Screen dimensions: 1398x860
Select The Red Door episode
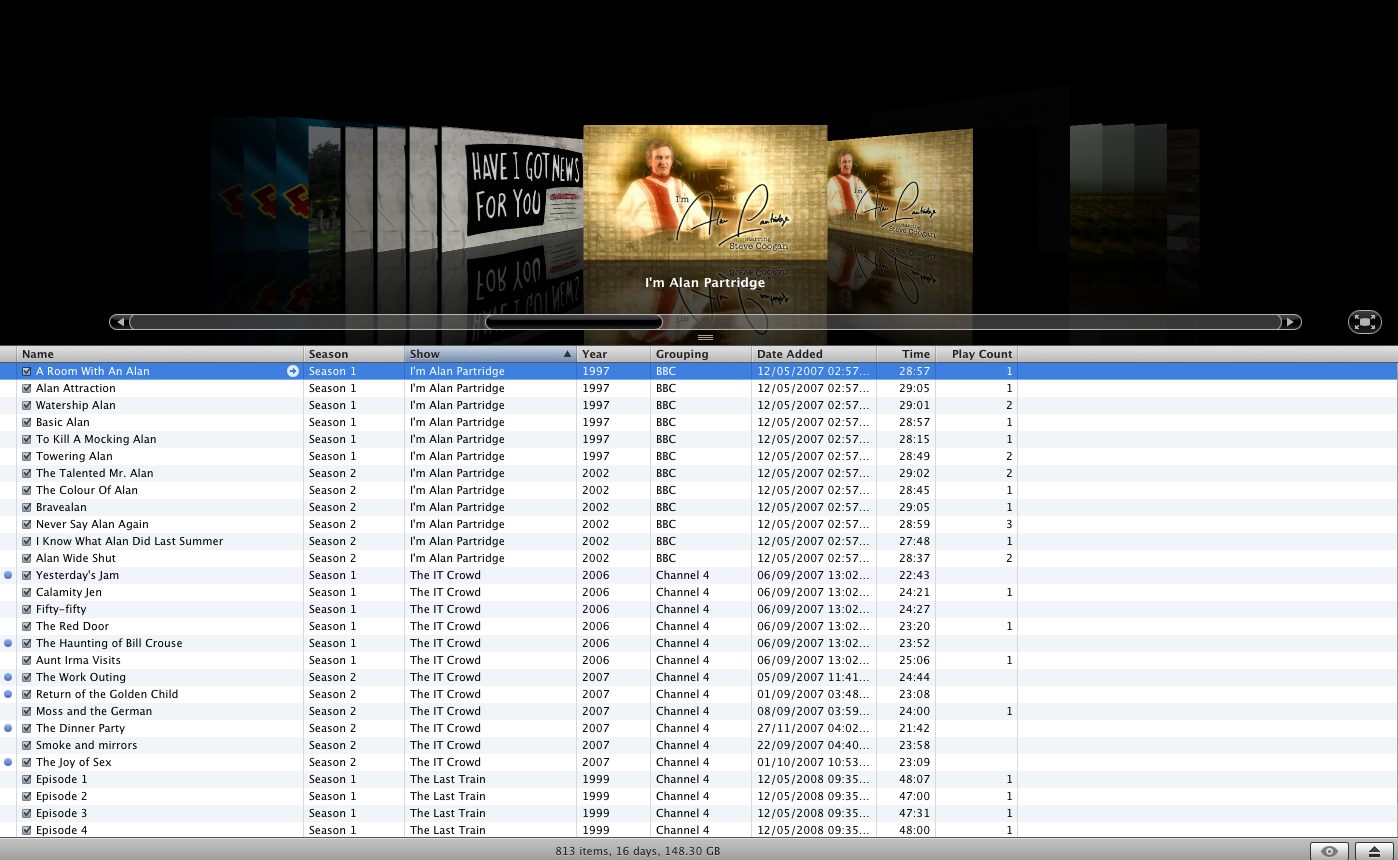699,626
